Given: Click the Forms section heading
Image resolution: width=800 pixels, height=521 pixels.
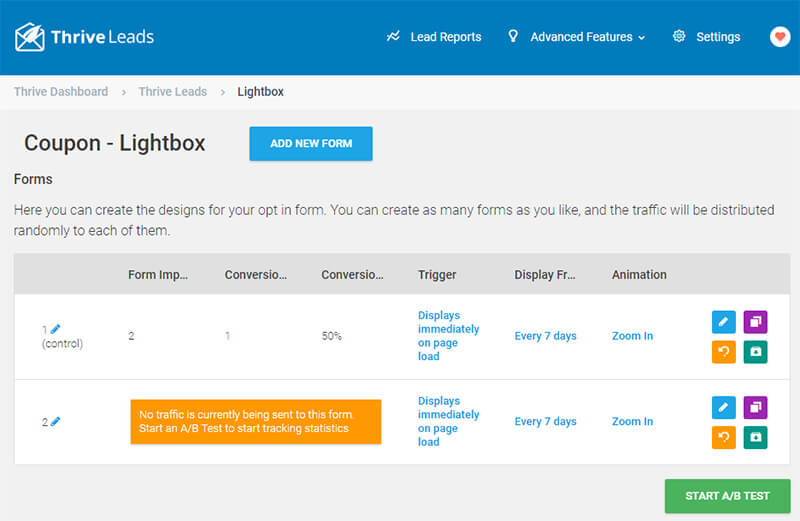Looking at the screenshot, I should pos(33,179).
